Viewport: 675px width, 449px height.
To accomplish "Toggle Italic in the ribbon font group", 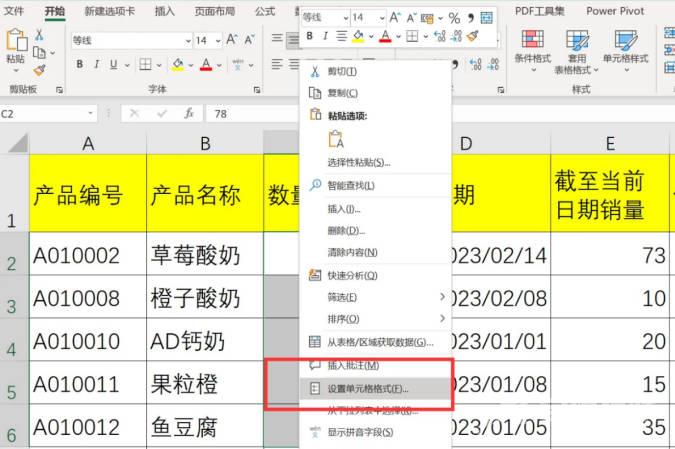I will click(96, 65).
